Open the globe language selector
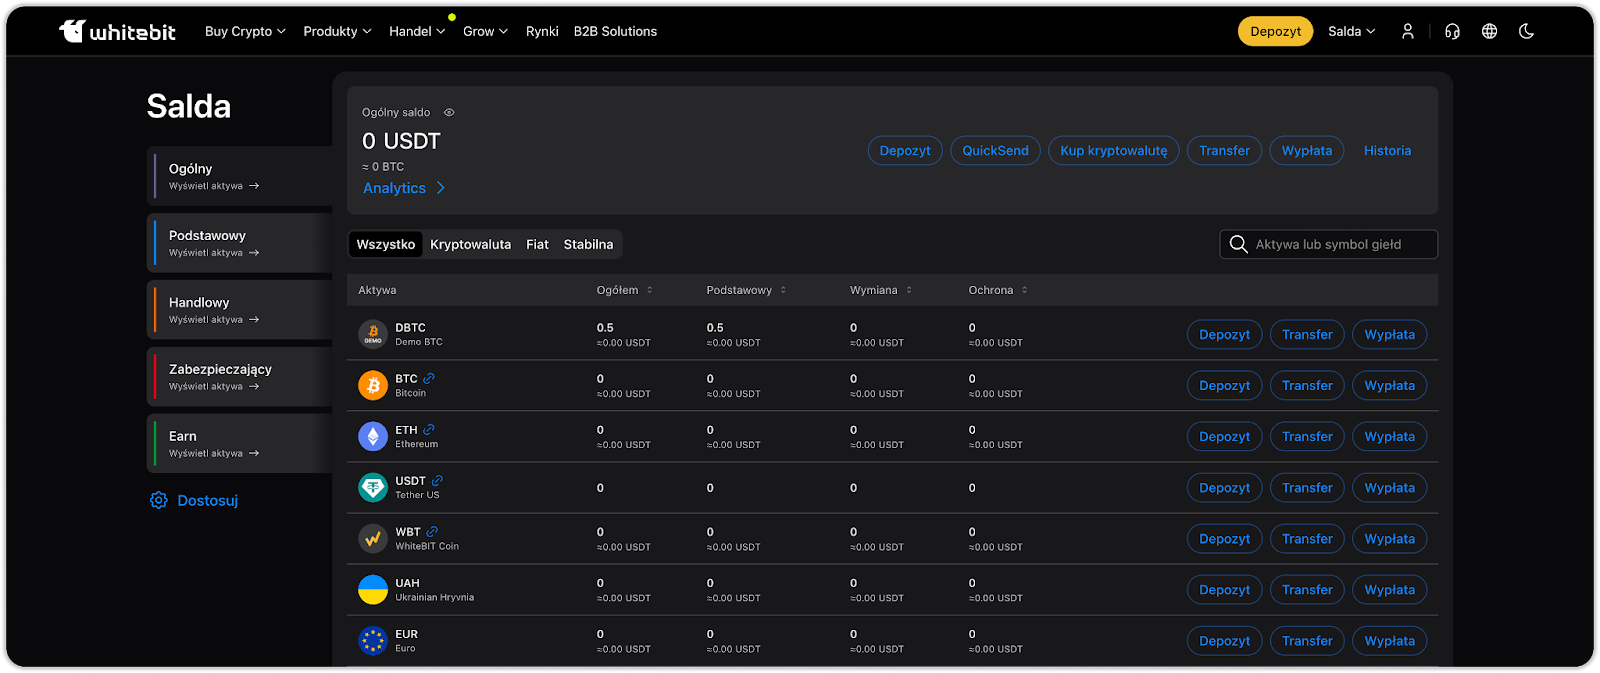This screenshot has width=1600, height=673. click(x=1489, y=31)
